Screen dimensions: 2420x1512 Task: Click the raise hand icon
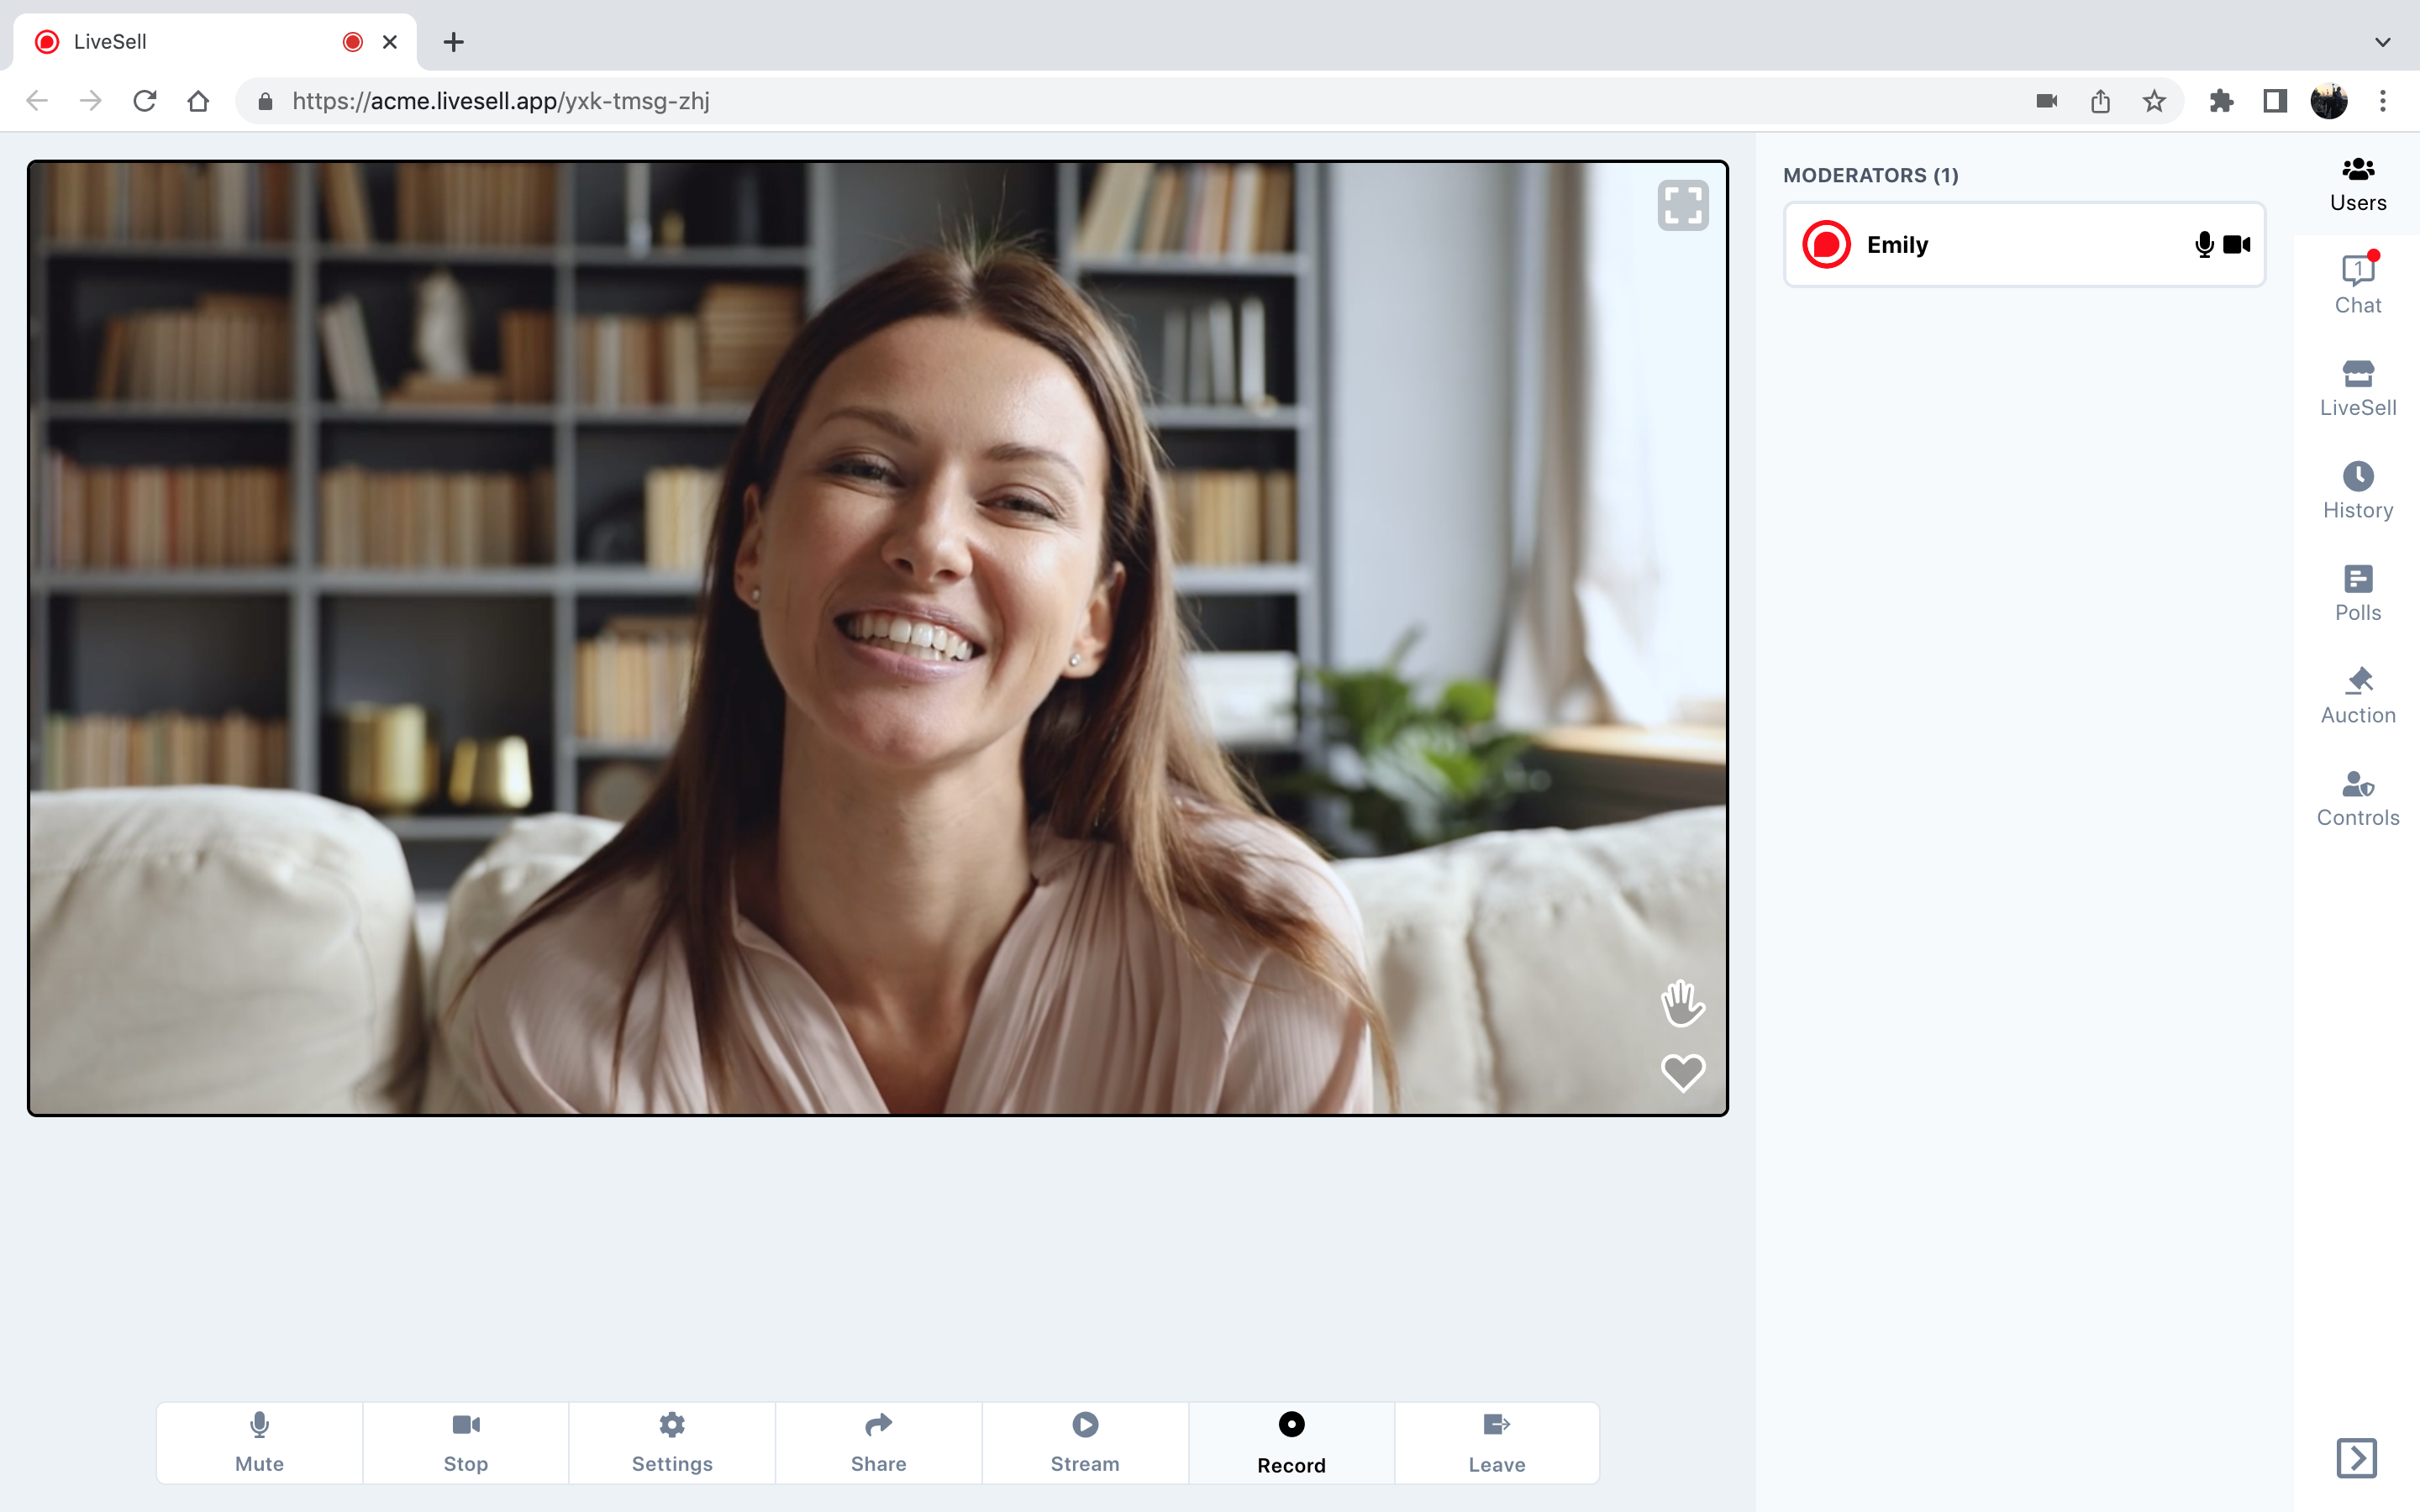pyautogui.click(x=1682, y=1003)
